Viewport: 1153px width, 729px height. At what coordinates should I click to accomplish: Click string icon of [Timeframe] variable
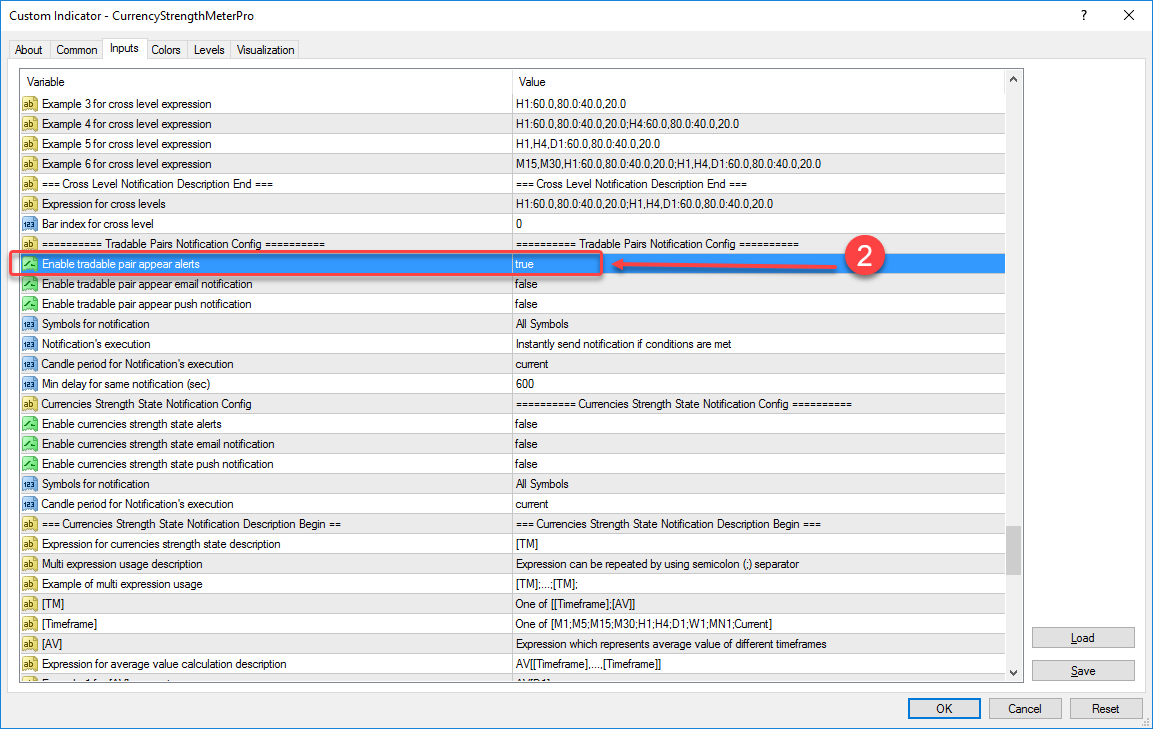click(29, 624)
